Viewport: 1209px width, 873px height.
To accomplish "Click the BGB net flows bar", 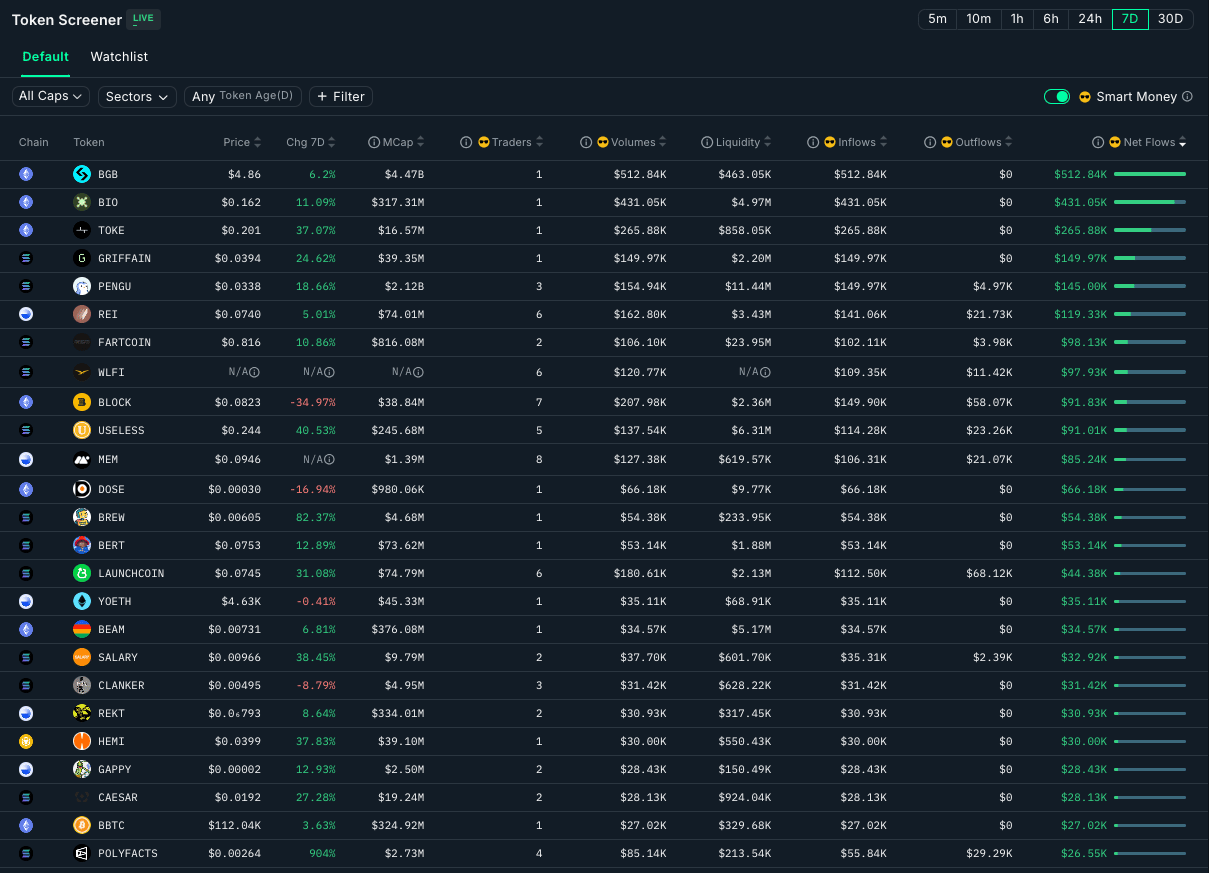I will 1150,174.
